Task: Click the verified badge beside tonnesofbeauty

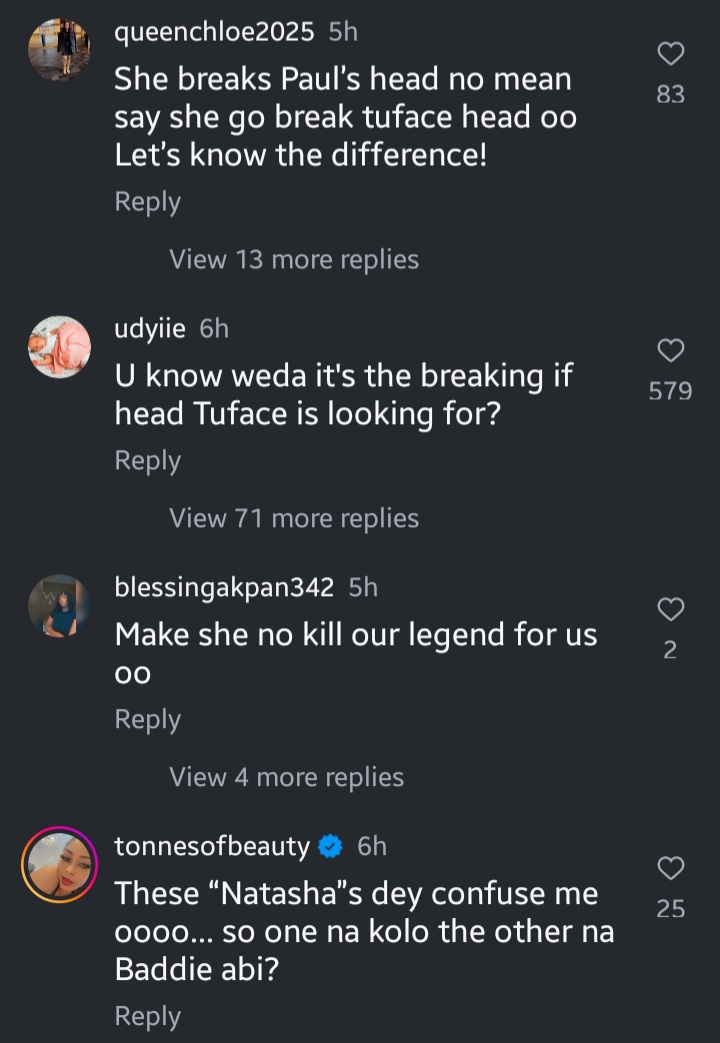Action: 330,847
